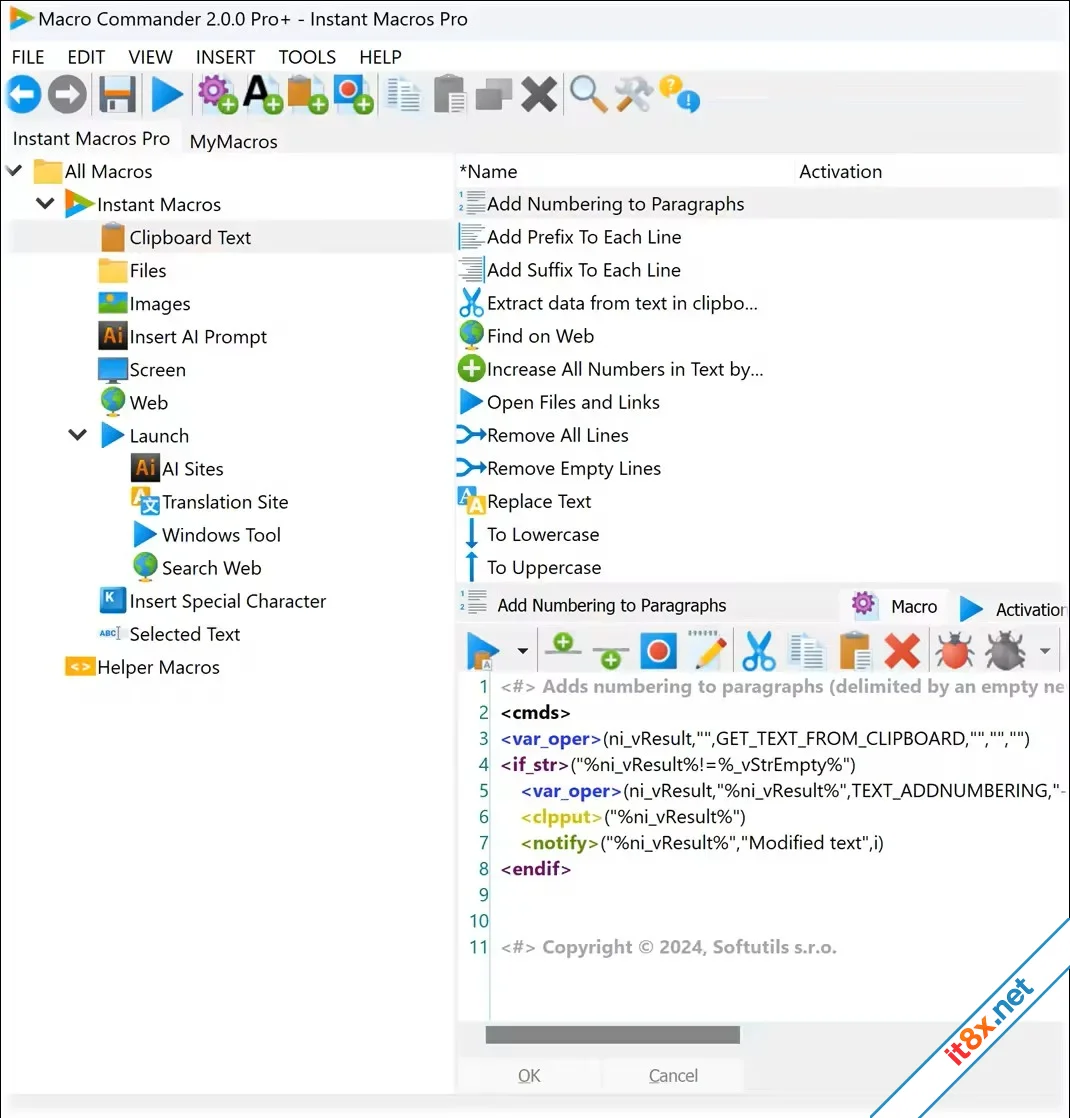Start recording with the red circle icon in the editor
The height and width of the screenshot is (1118, 1070).
click(658, 651)
